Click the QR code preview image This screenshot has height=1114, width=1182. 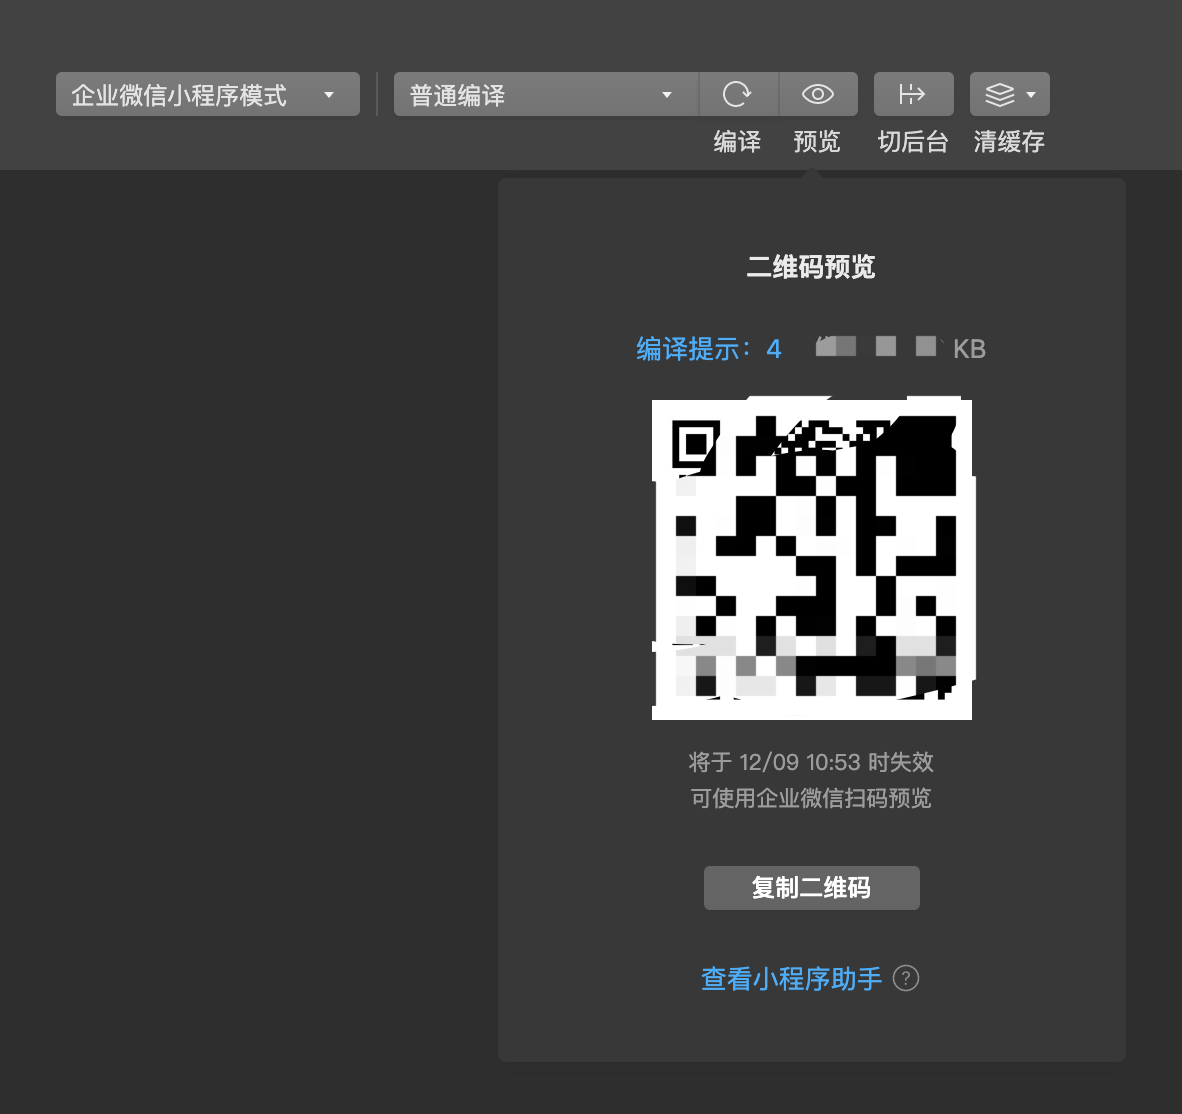pyautogui.click(x=812, y=559)
